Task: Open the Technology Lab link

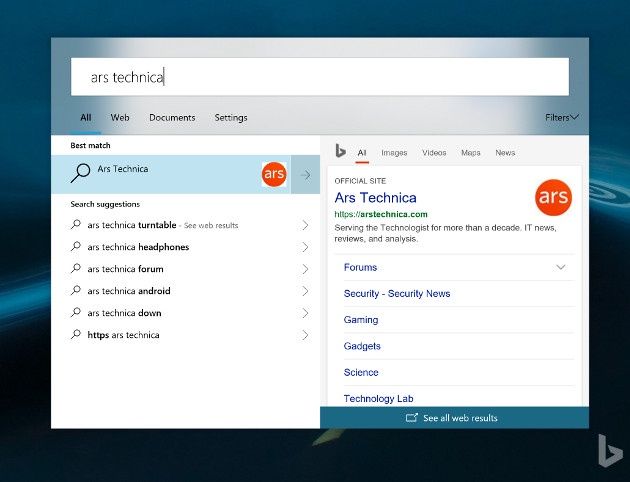Action: [x=378, y=398]
